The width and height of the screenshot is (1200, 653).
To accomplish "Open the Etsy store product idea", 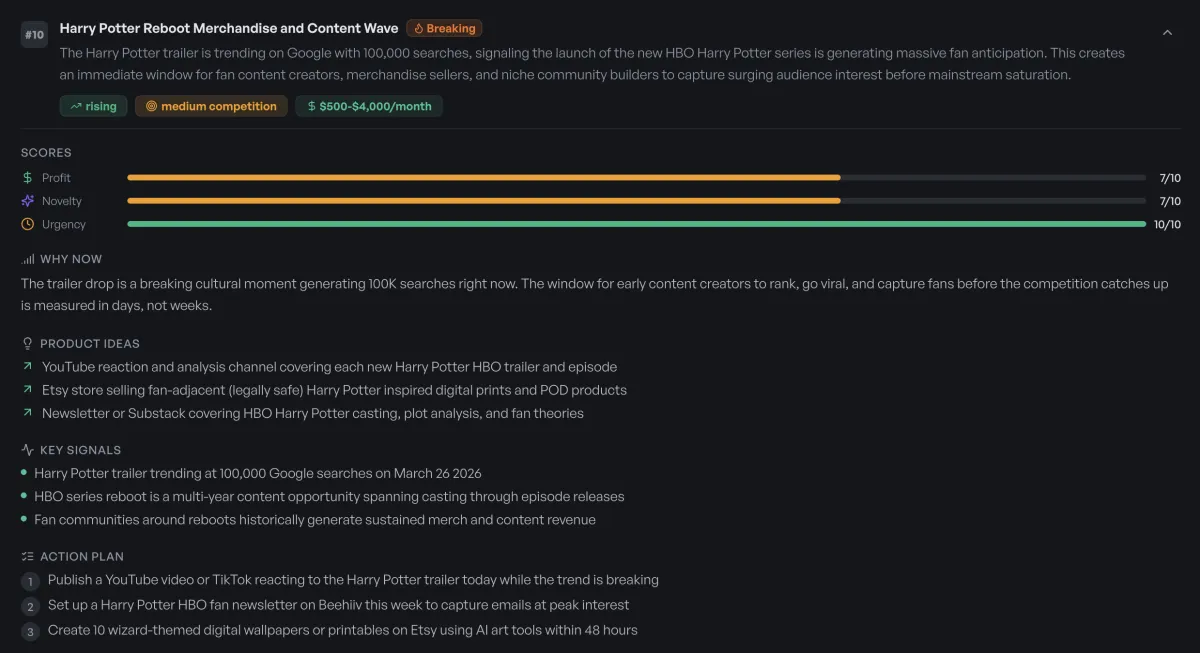I will pyautogui.click(x=334, y=390).
